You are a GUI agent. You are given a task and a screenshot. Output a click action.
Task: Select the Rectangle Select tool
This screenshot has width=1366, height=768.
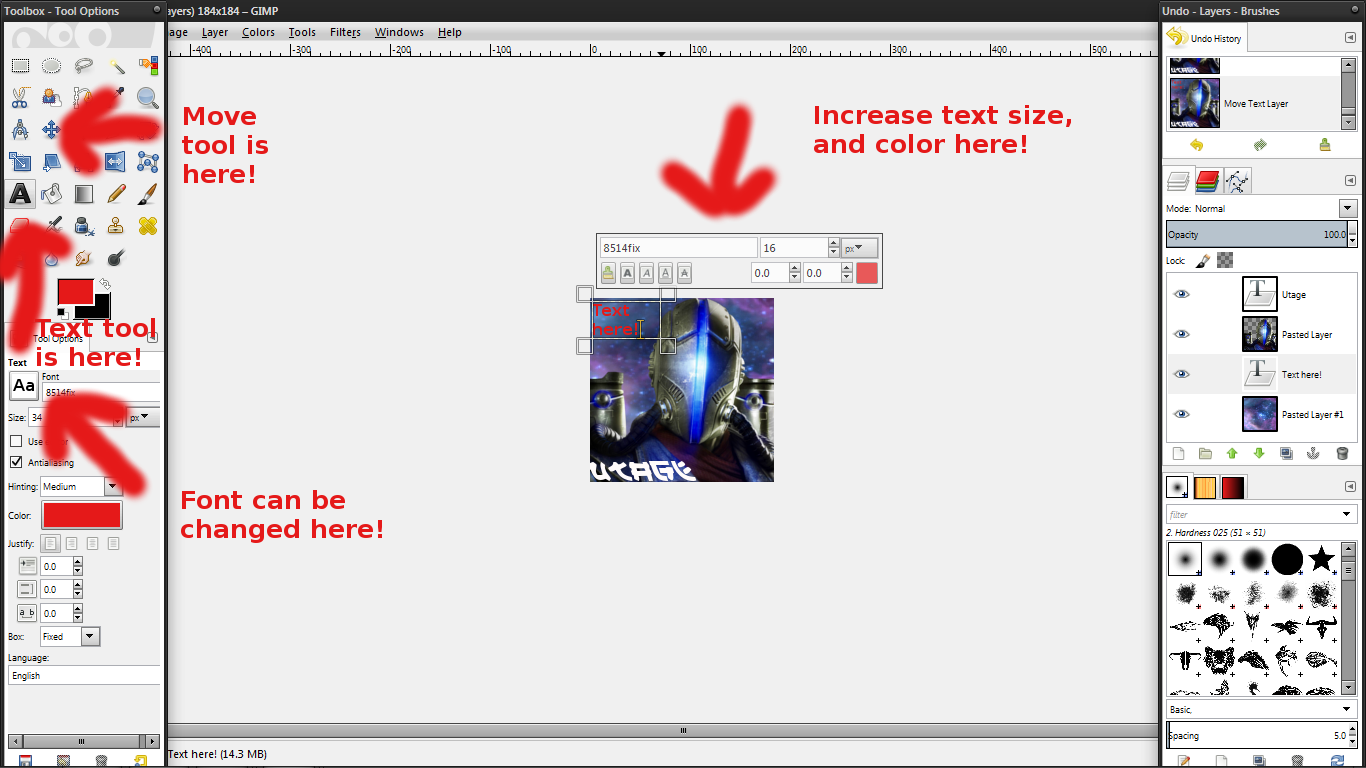point(20,66)
